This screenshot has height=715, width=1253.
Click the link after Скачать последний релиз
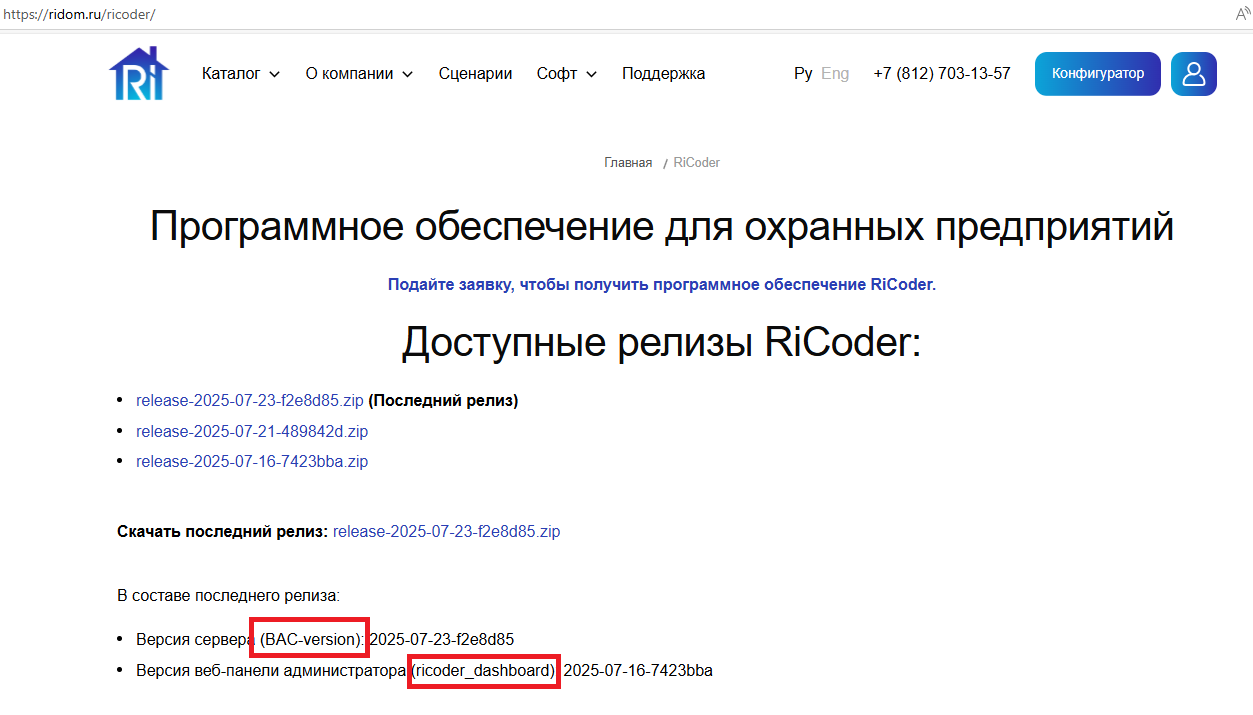point(446,532)
